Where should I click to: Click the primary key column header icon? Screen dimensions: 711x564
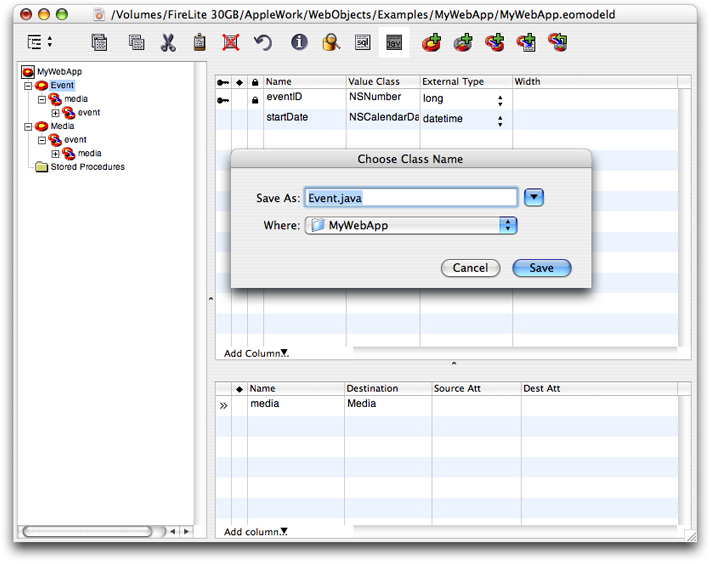223,82
